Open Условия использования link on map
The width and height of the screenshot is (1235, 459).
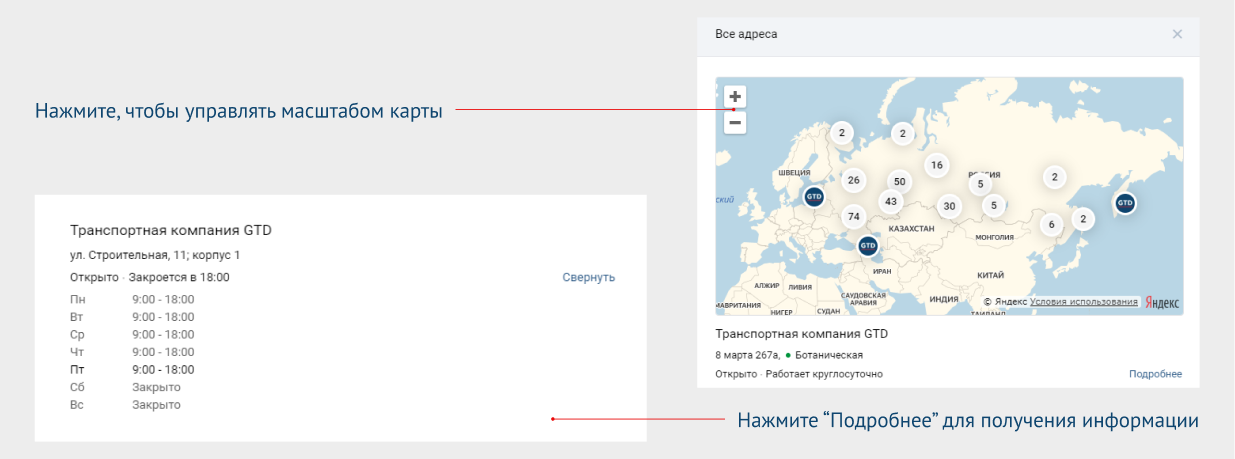click(x=1083, y=302)
